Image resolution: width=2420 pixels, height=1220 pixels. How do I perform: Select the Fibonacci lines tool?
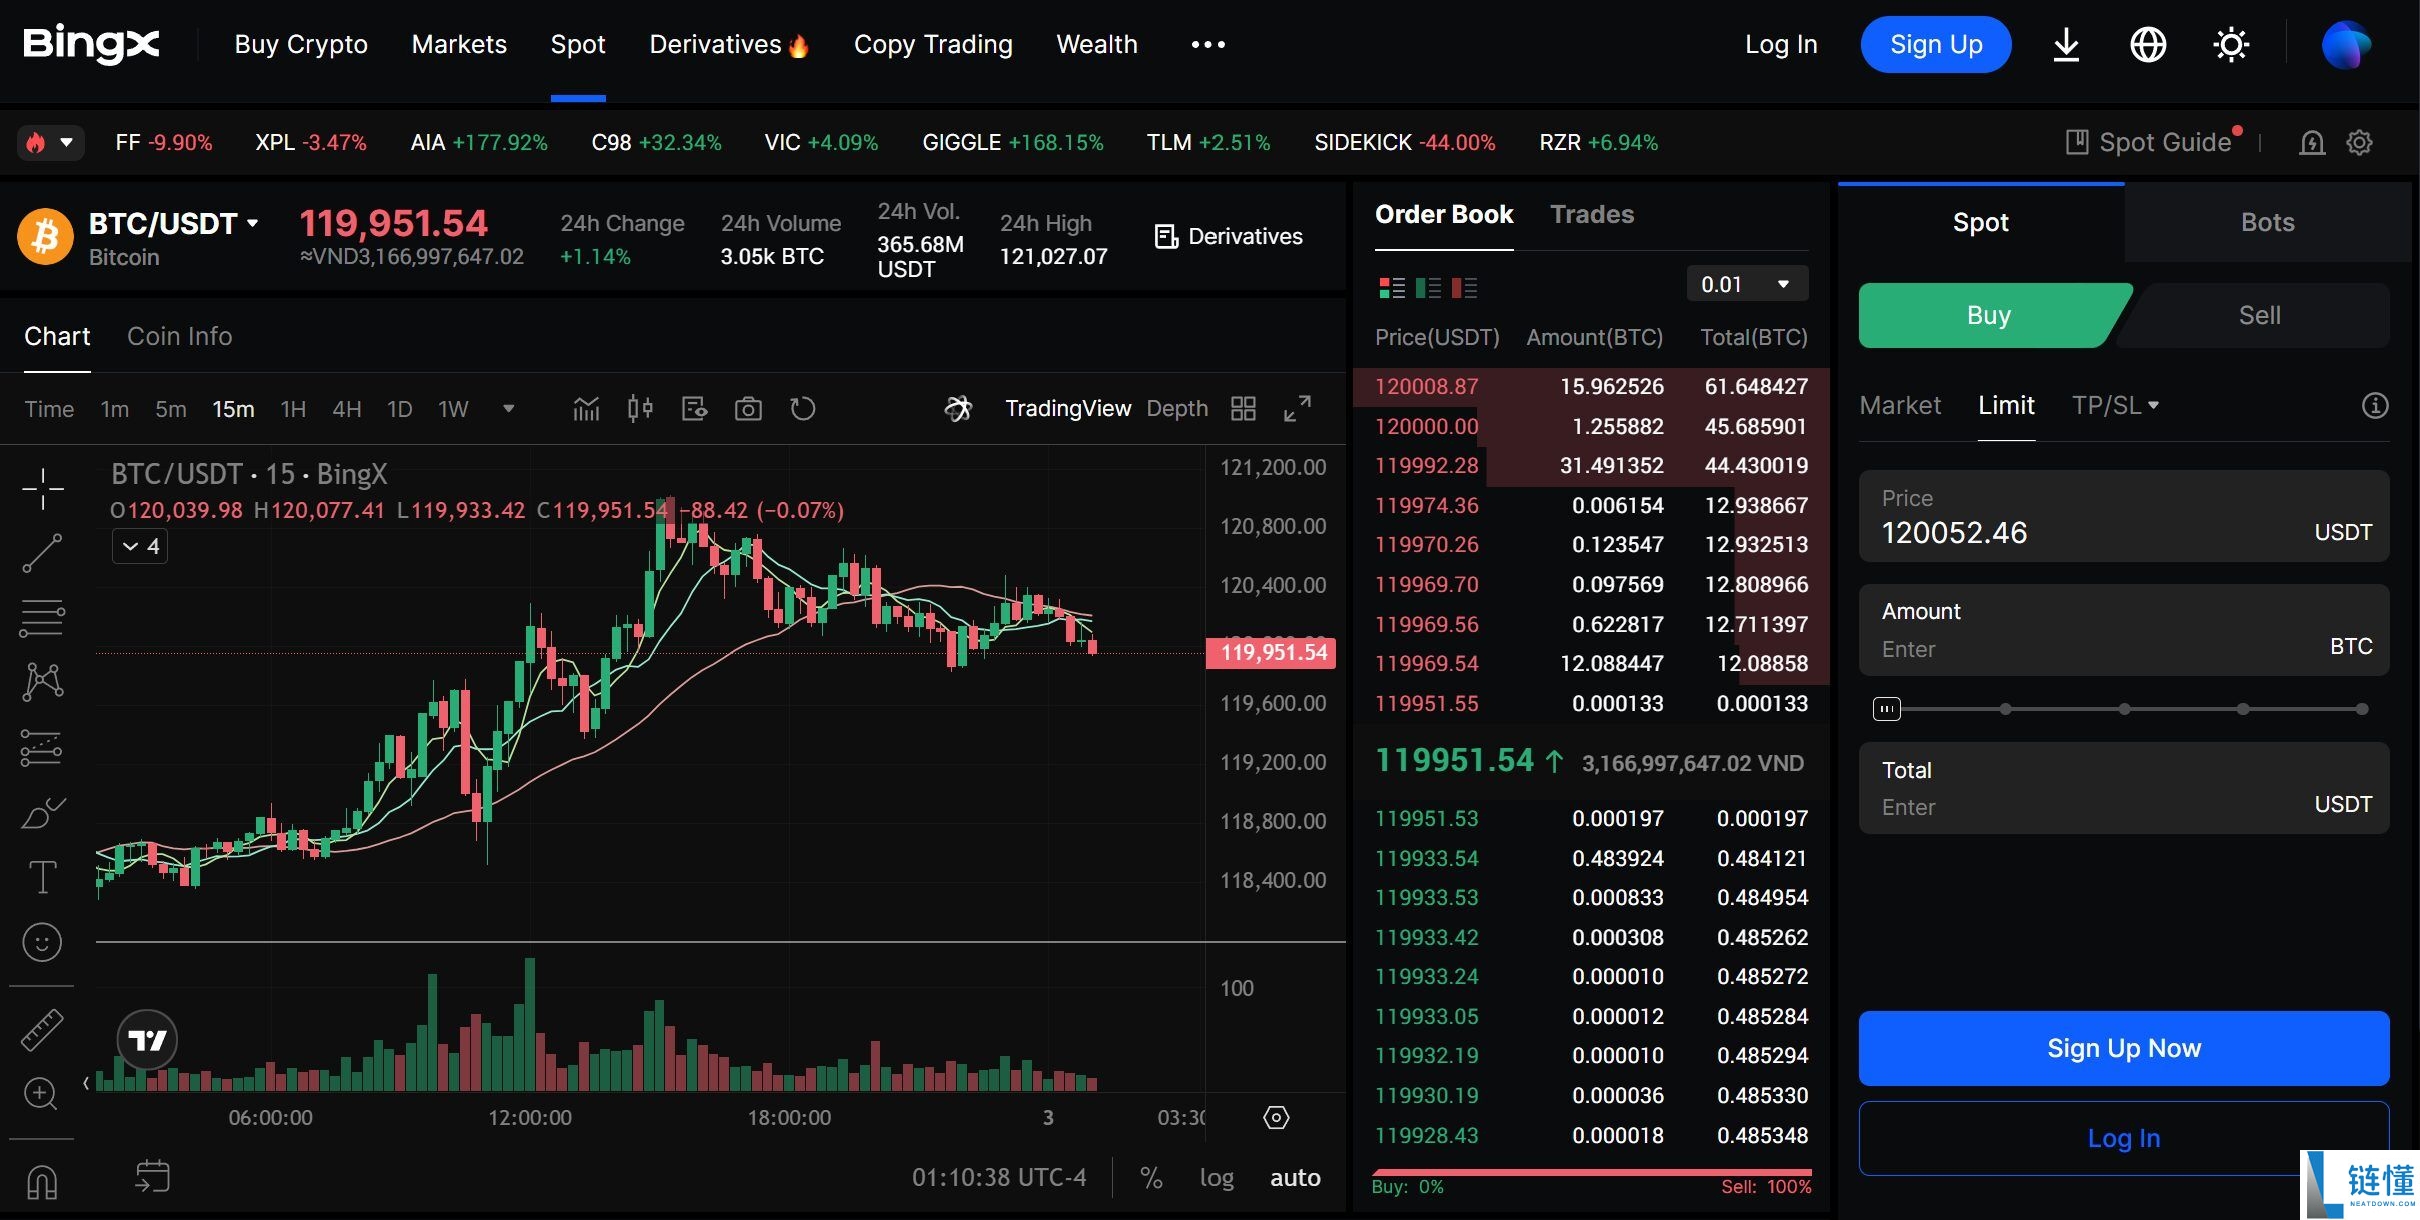point(42,618)
